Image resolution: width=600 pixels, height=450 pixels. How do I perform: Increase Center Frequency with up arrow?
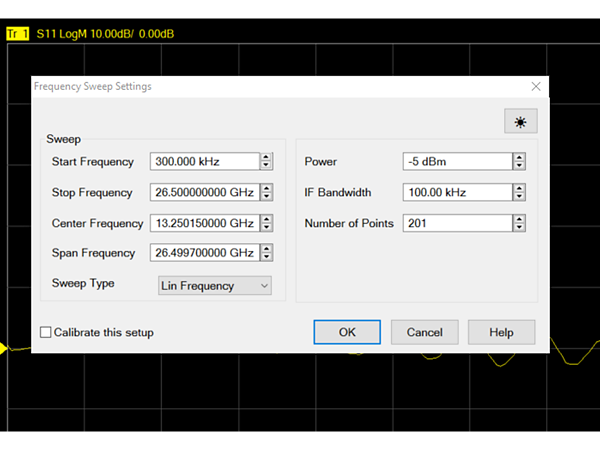[x=266, y=218]
